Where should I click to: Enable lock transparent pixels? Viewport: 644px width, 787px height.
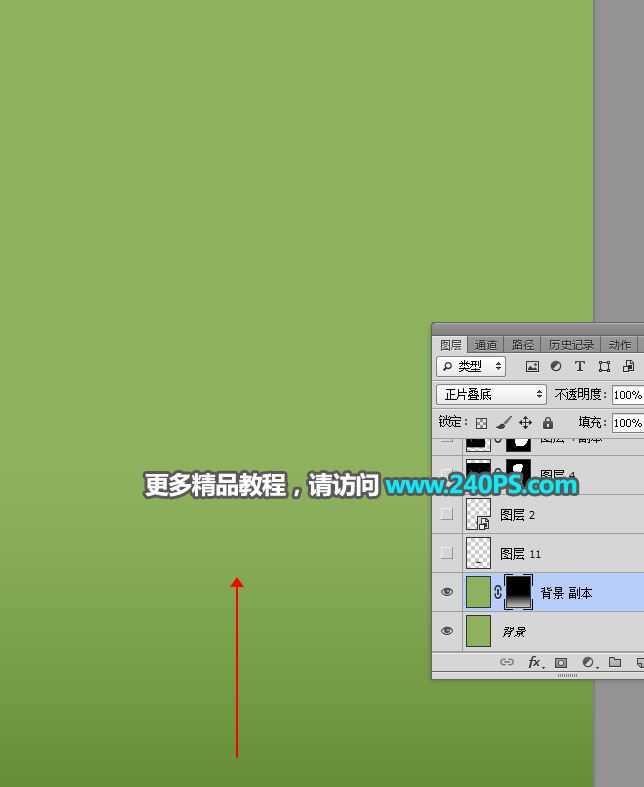(481, 423)
